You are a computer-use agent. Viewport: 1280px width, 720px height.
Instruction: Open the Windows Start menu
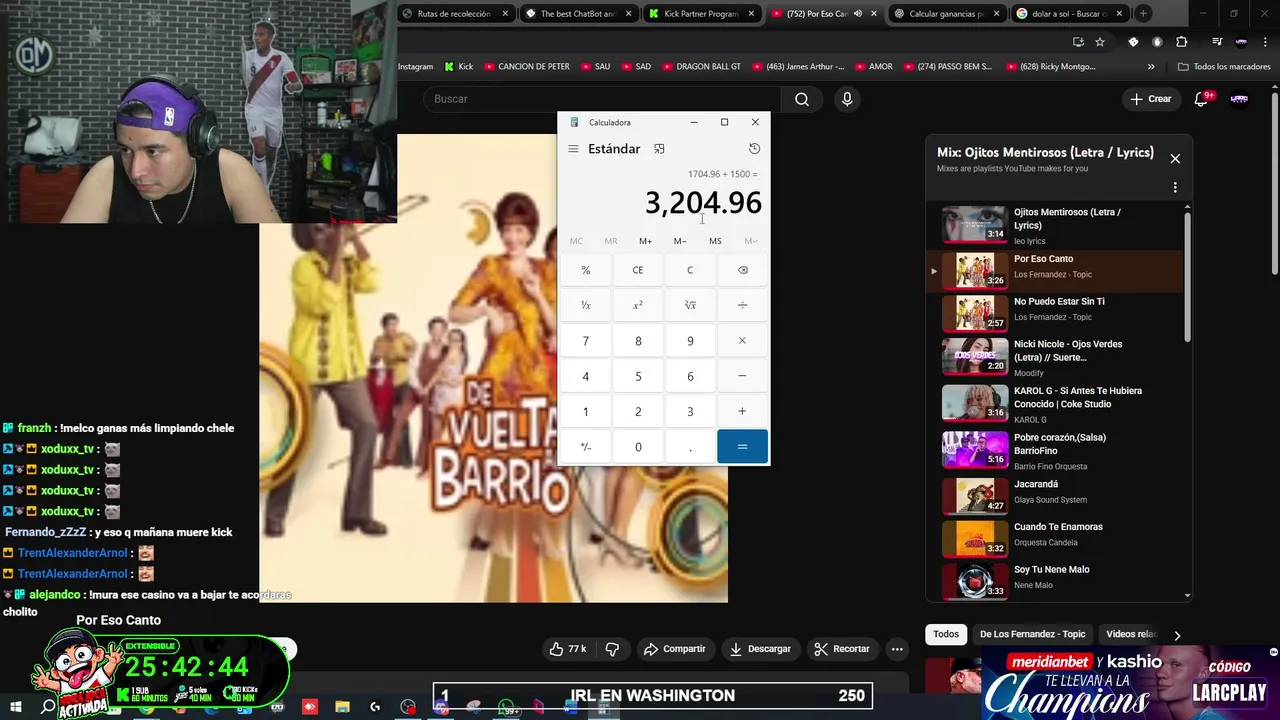click(15, 707)
